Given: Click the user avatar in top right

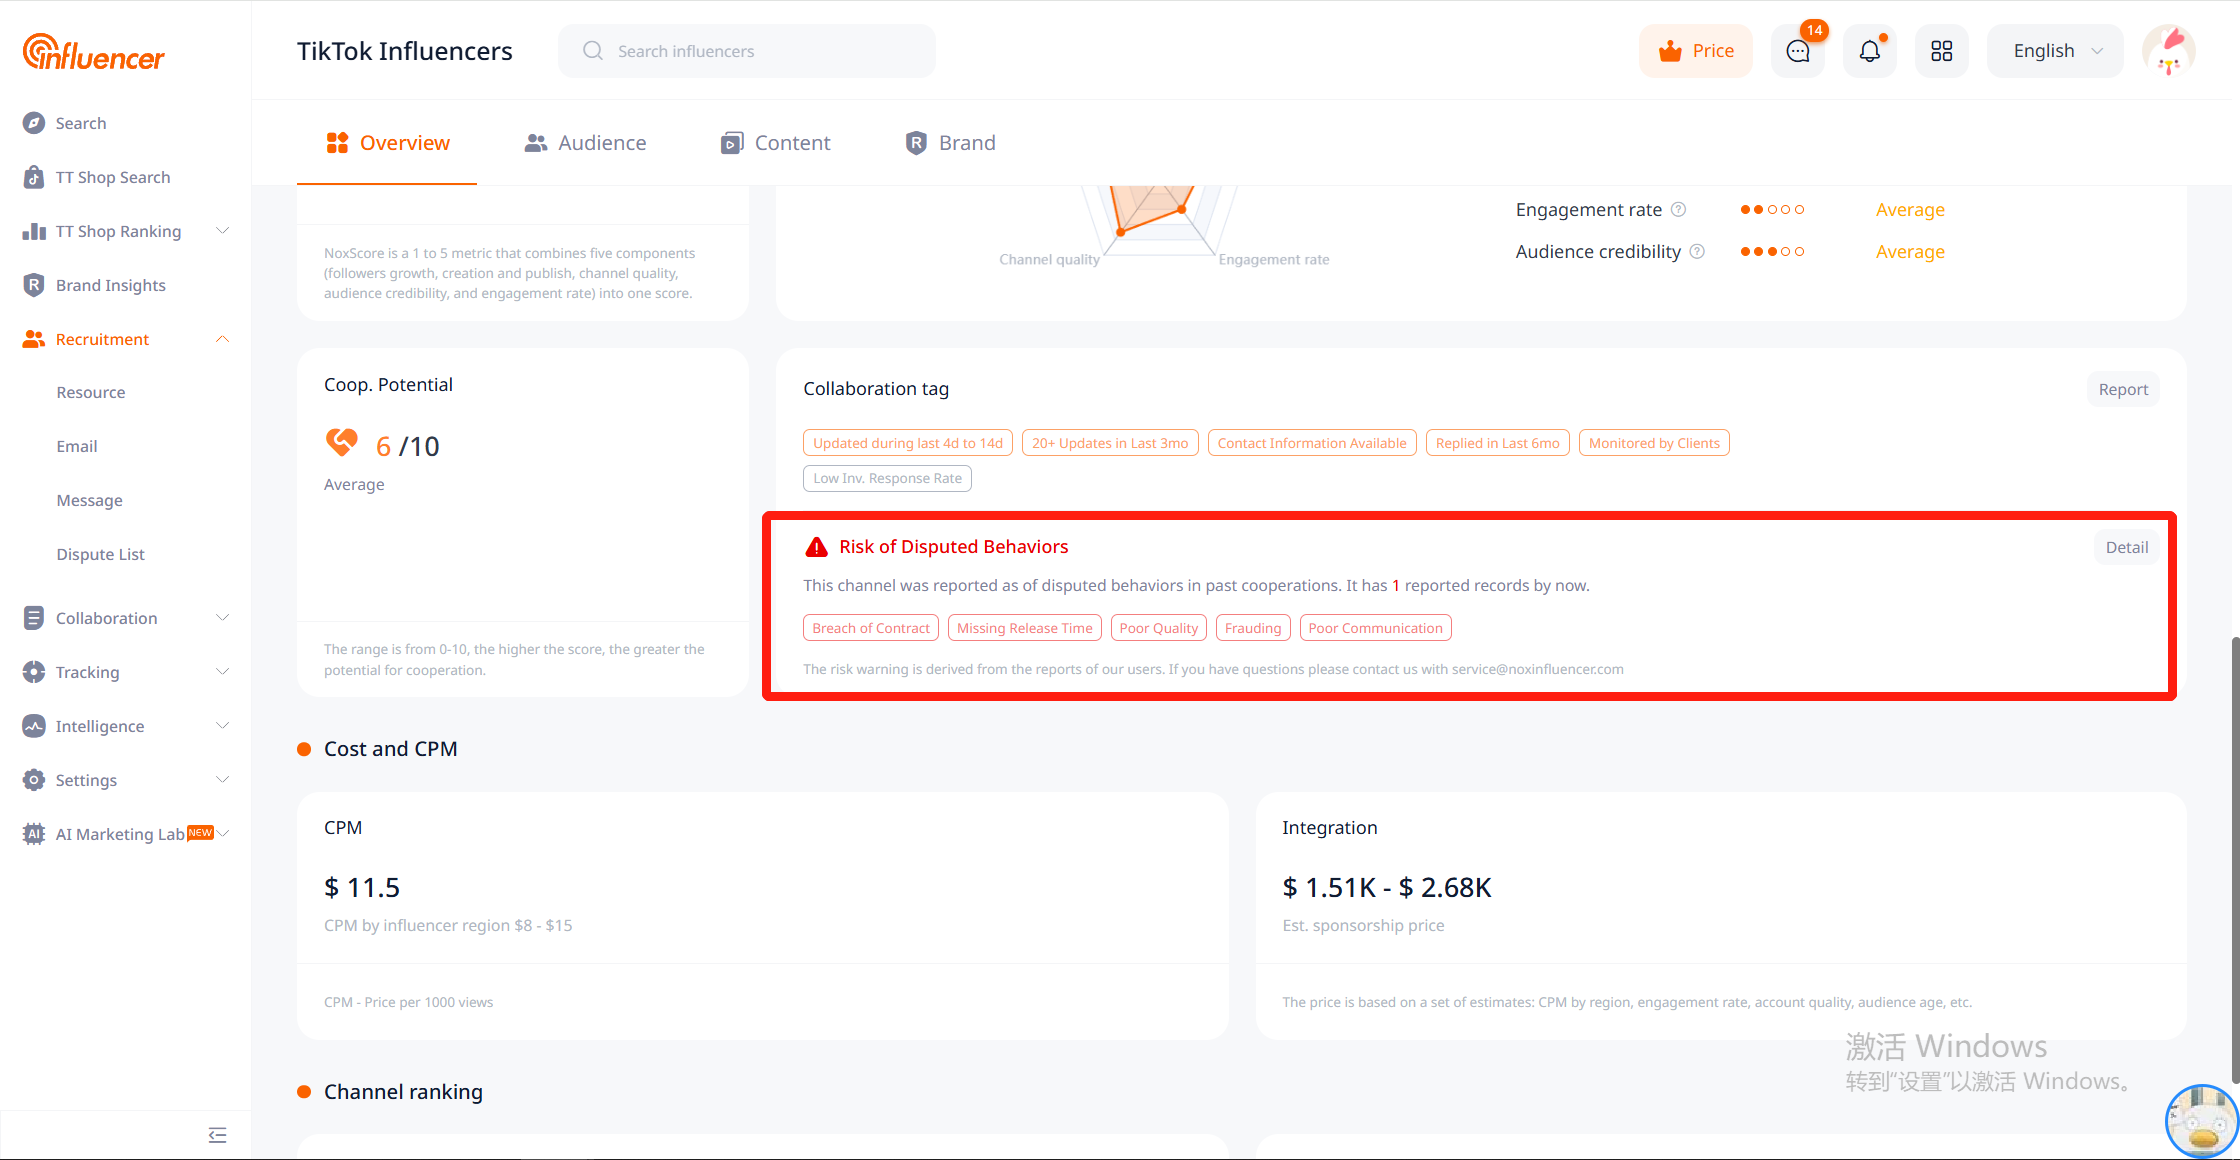Looking at the screenshot, I should [x=2168, y=51].
